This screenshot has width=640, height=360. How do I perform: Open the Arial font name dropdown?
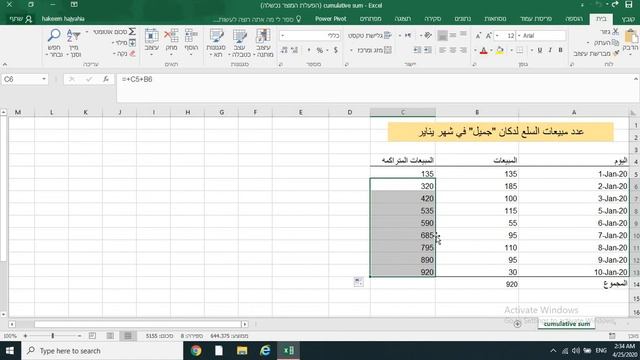pos(519,36)
